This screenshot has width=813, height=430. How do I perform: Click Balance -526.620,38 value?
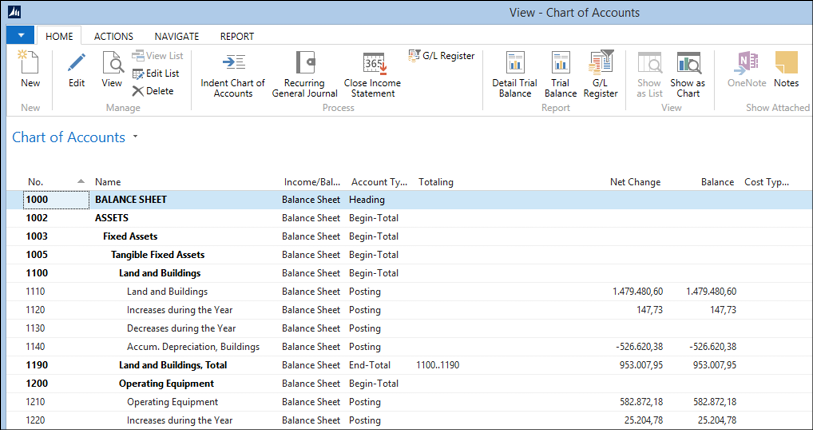point(713,347)
